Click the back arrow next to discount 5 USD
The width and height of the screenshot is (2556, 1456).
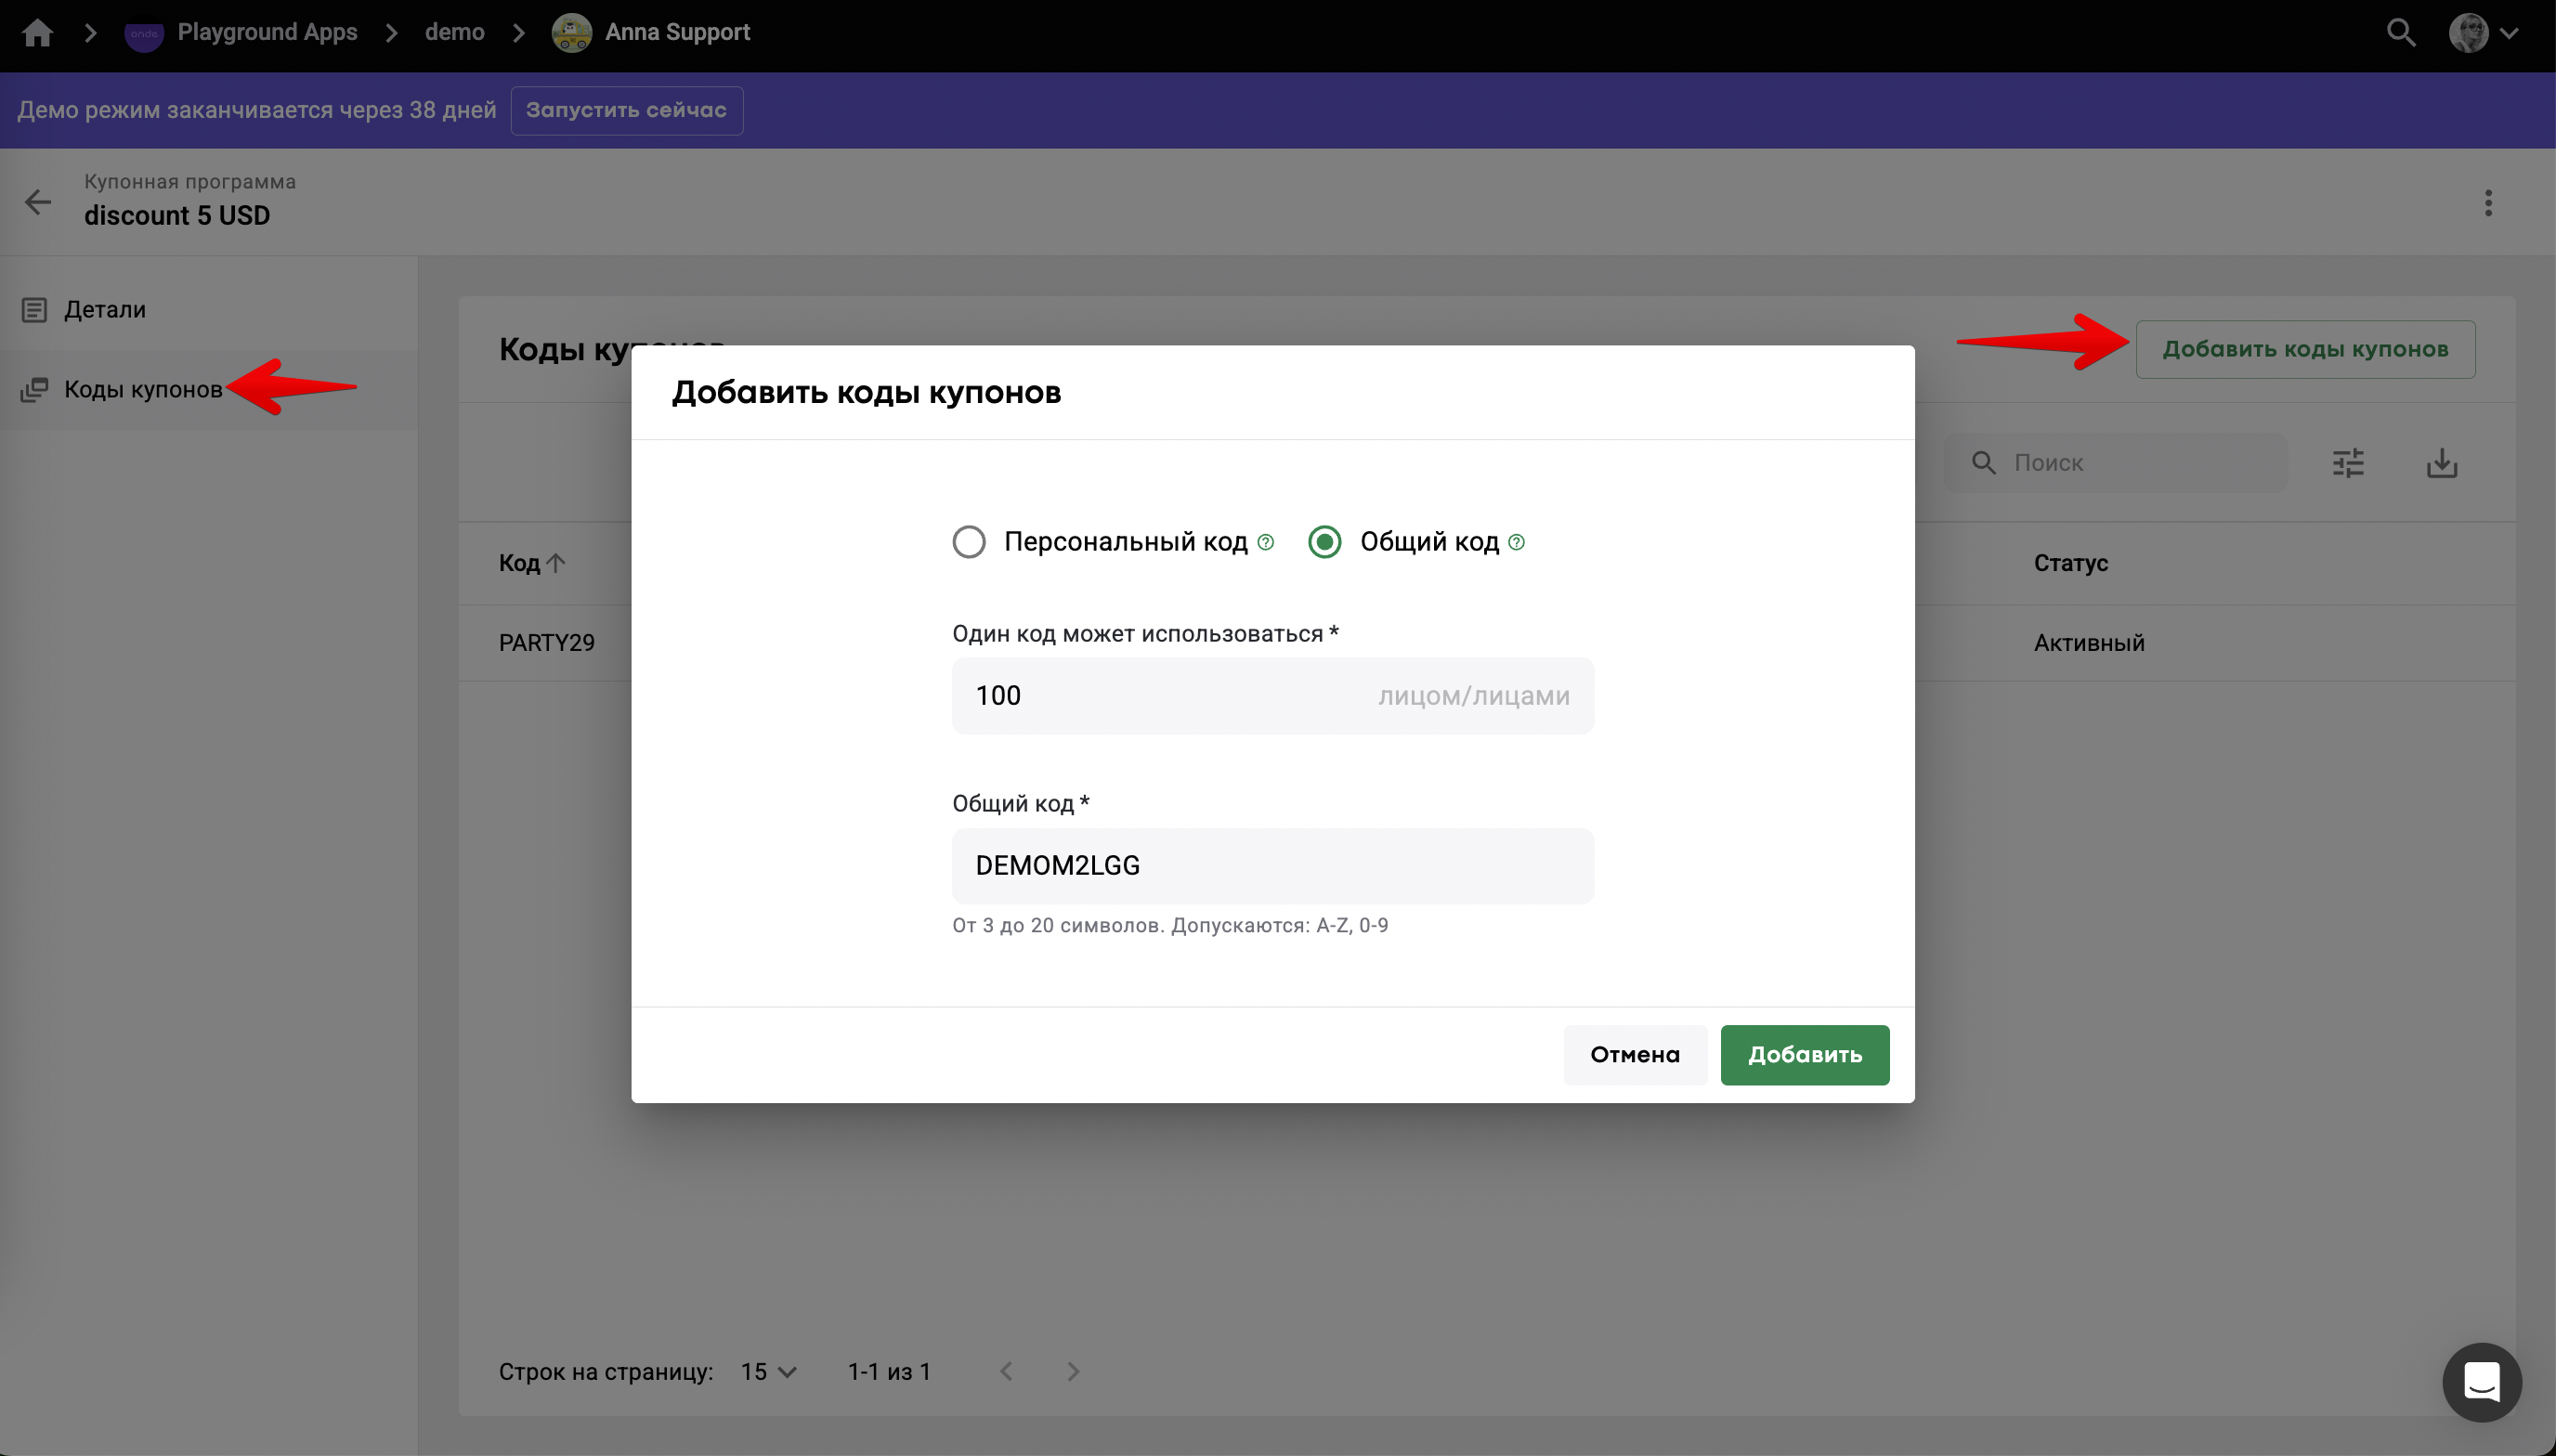38,202
